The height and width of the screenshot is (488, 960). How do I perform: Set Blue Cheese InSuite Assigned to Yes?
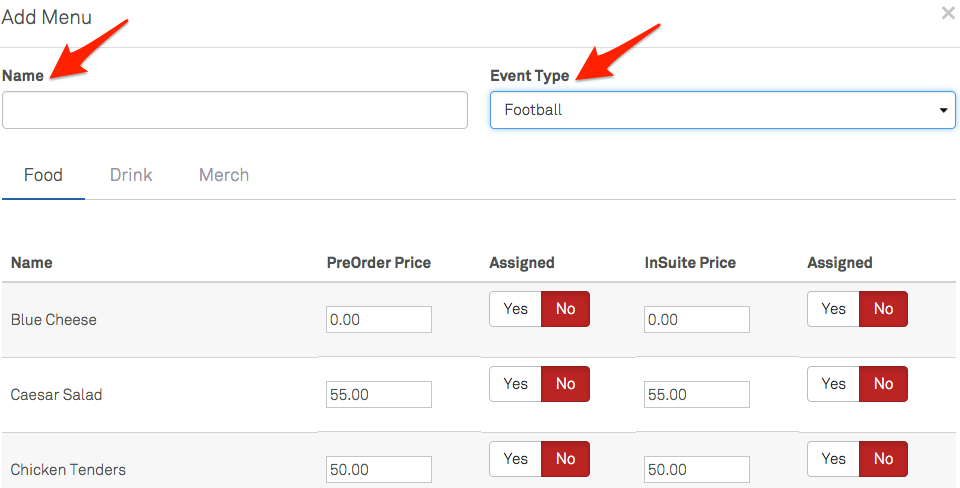(x=833, y=309)
